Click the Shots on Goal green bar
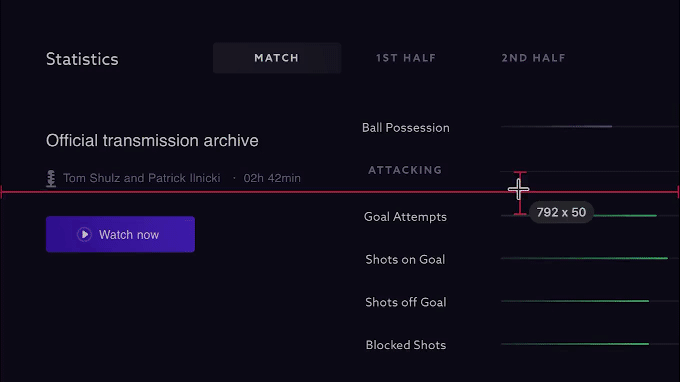This screenshot has height=382, width=680. [584, 258]
